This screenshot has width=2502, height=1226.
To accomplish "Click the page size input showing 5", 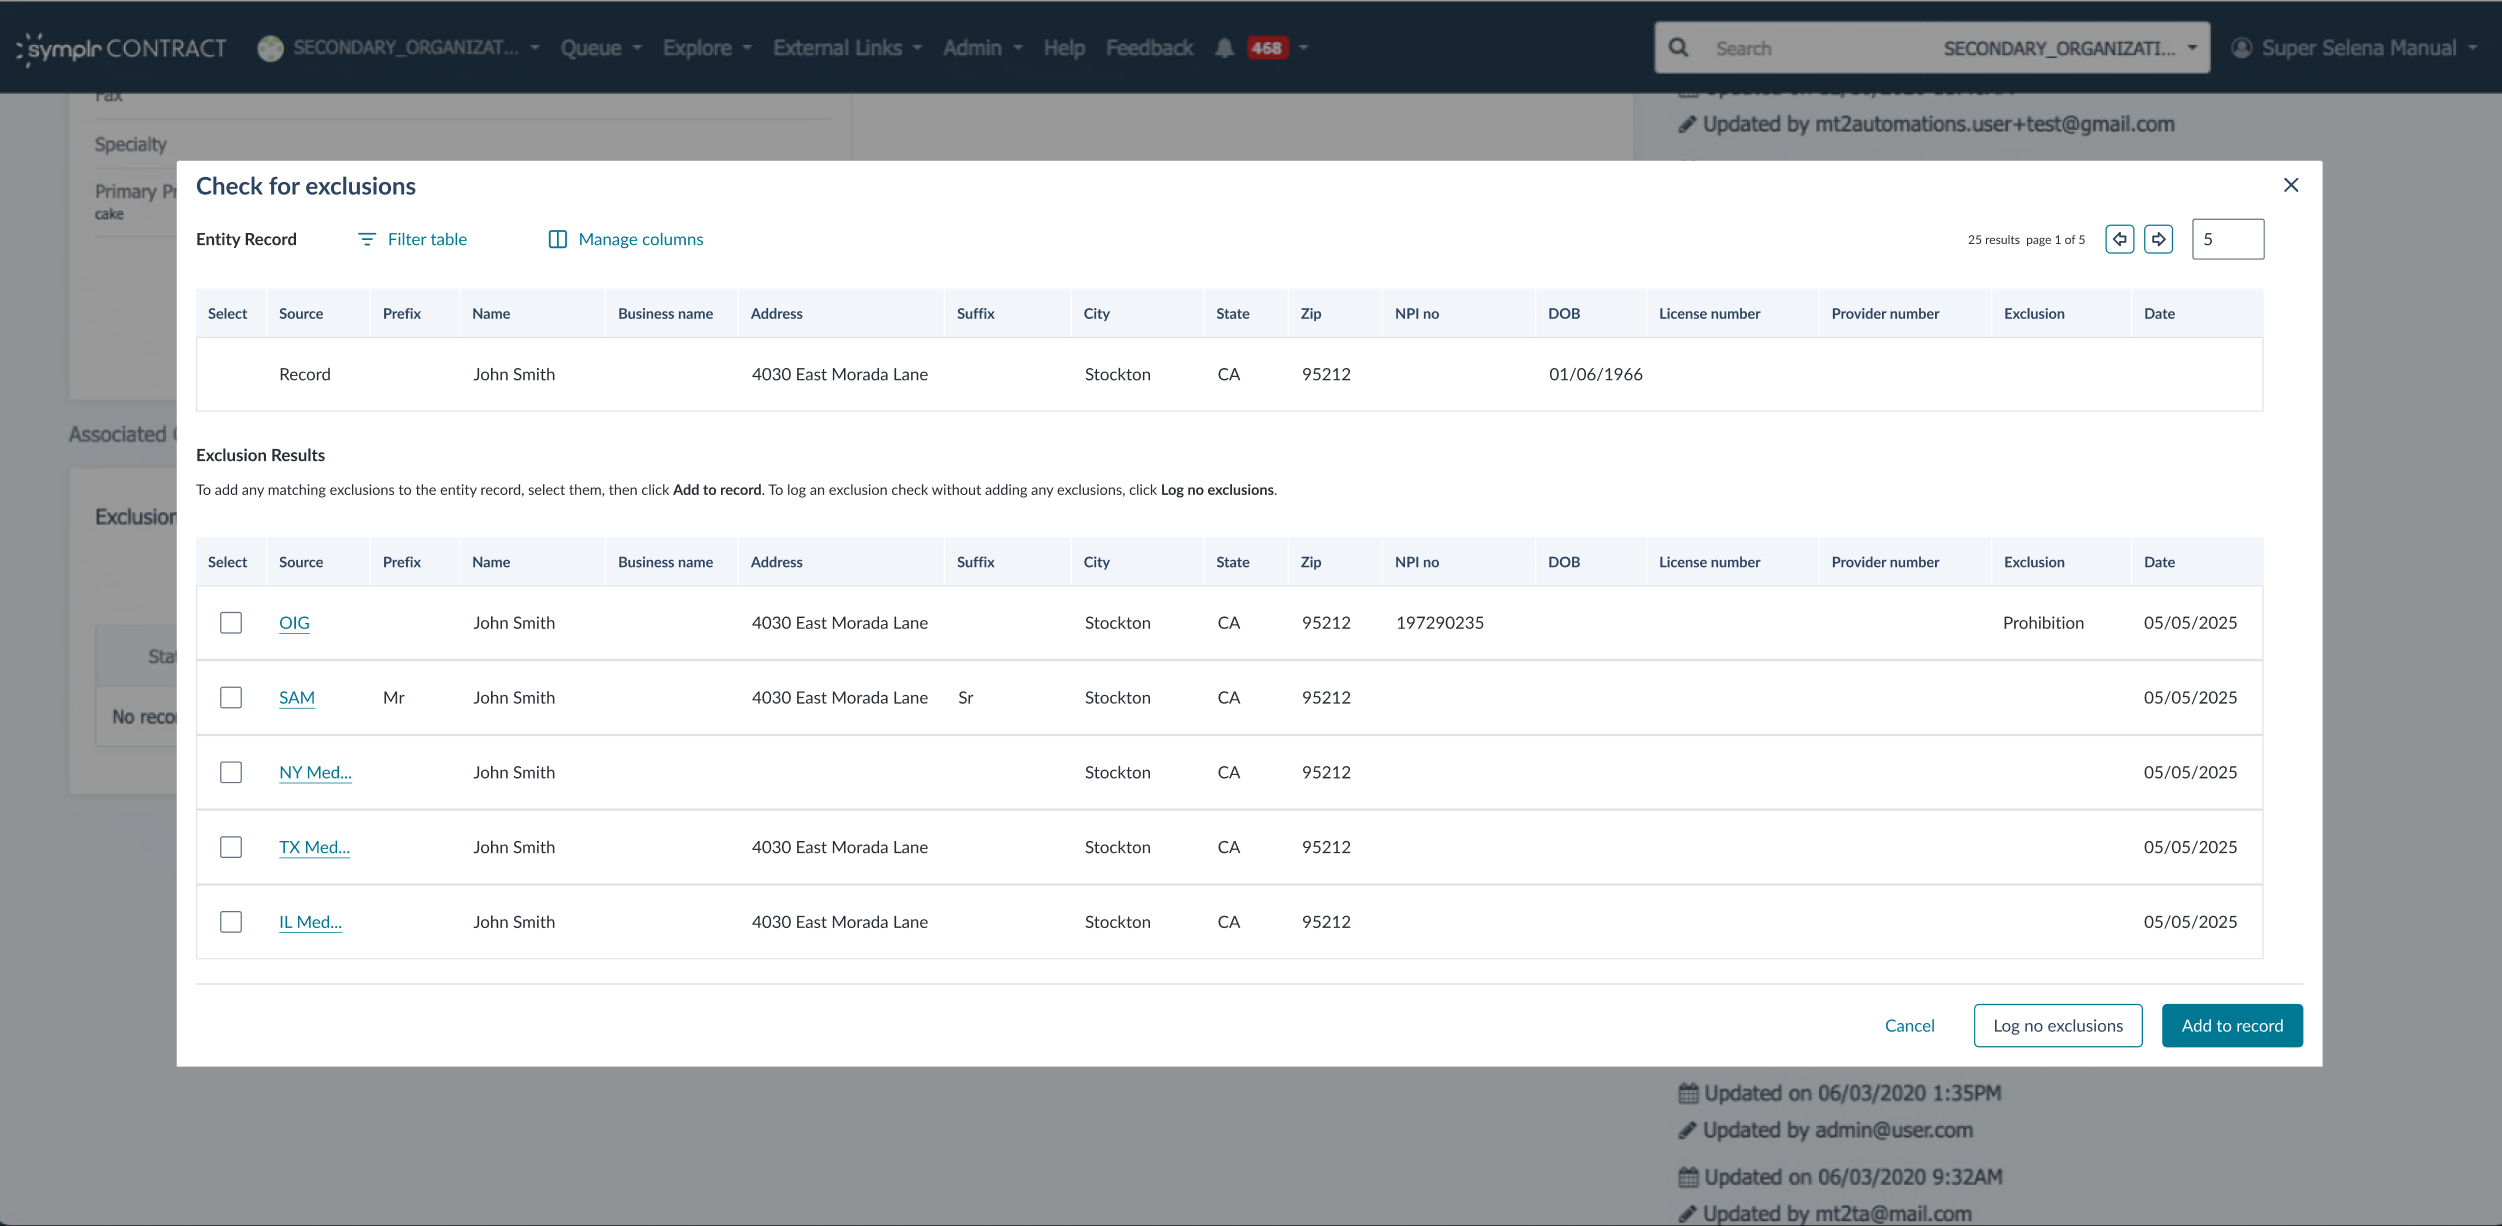I will [2228, 239].
